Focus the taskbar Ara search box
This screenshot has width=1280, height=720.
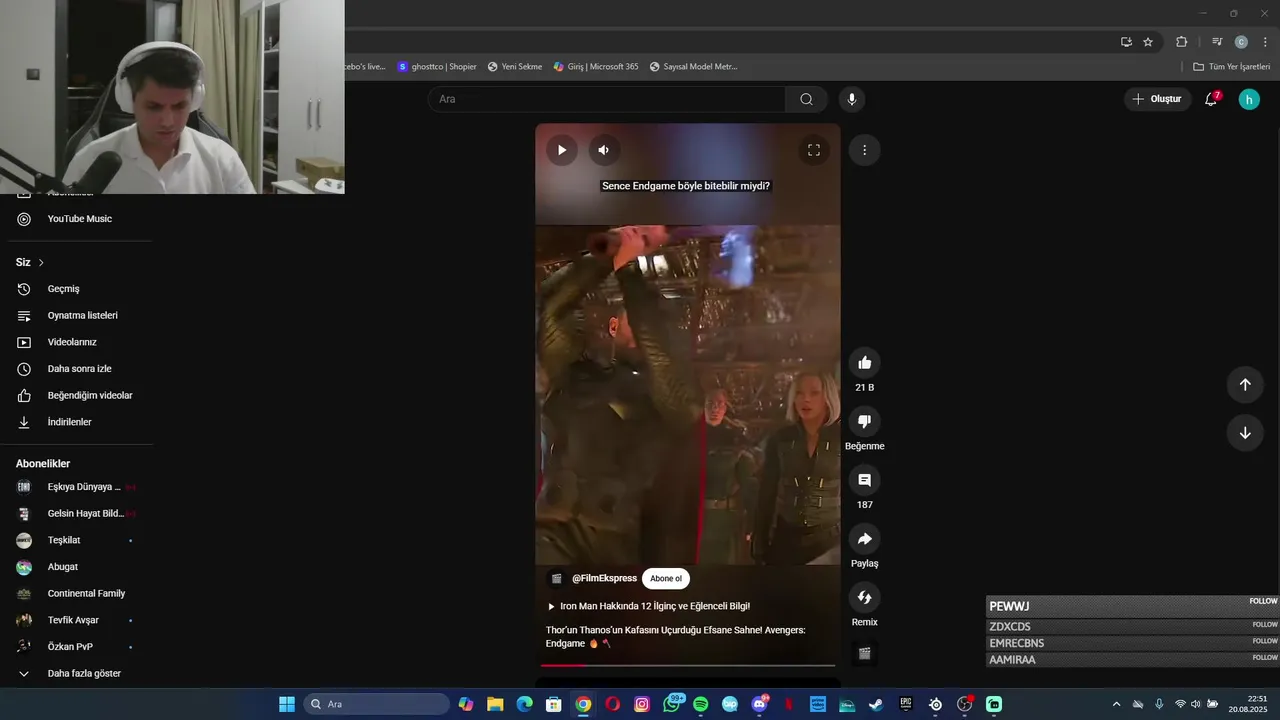(x=376, y=704)
